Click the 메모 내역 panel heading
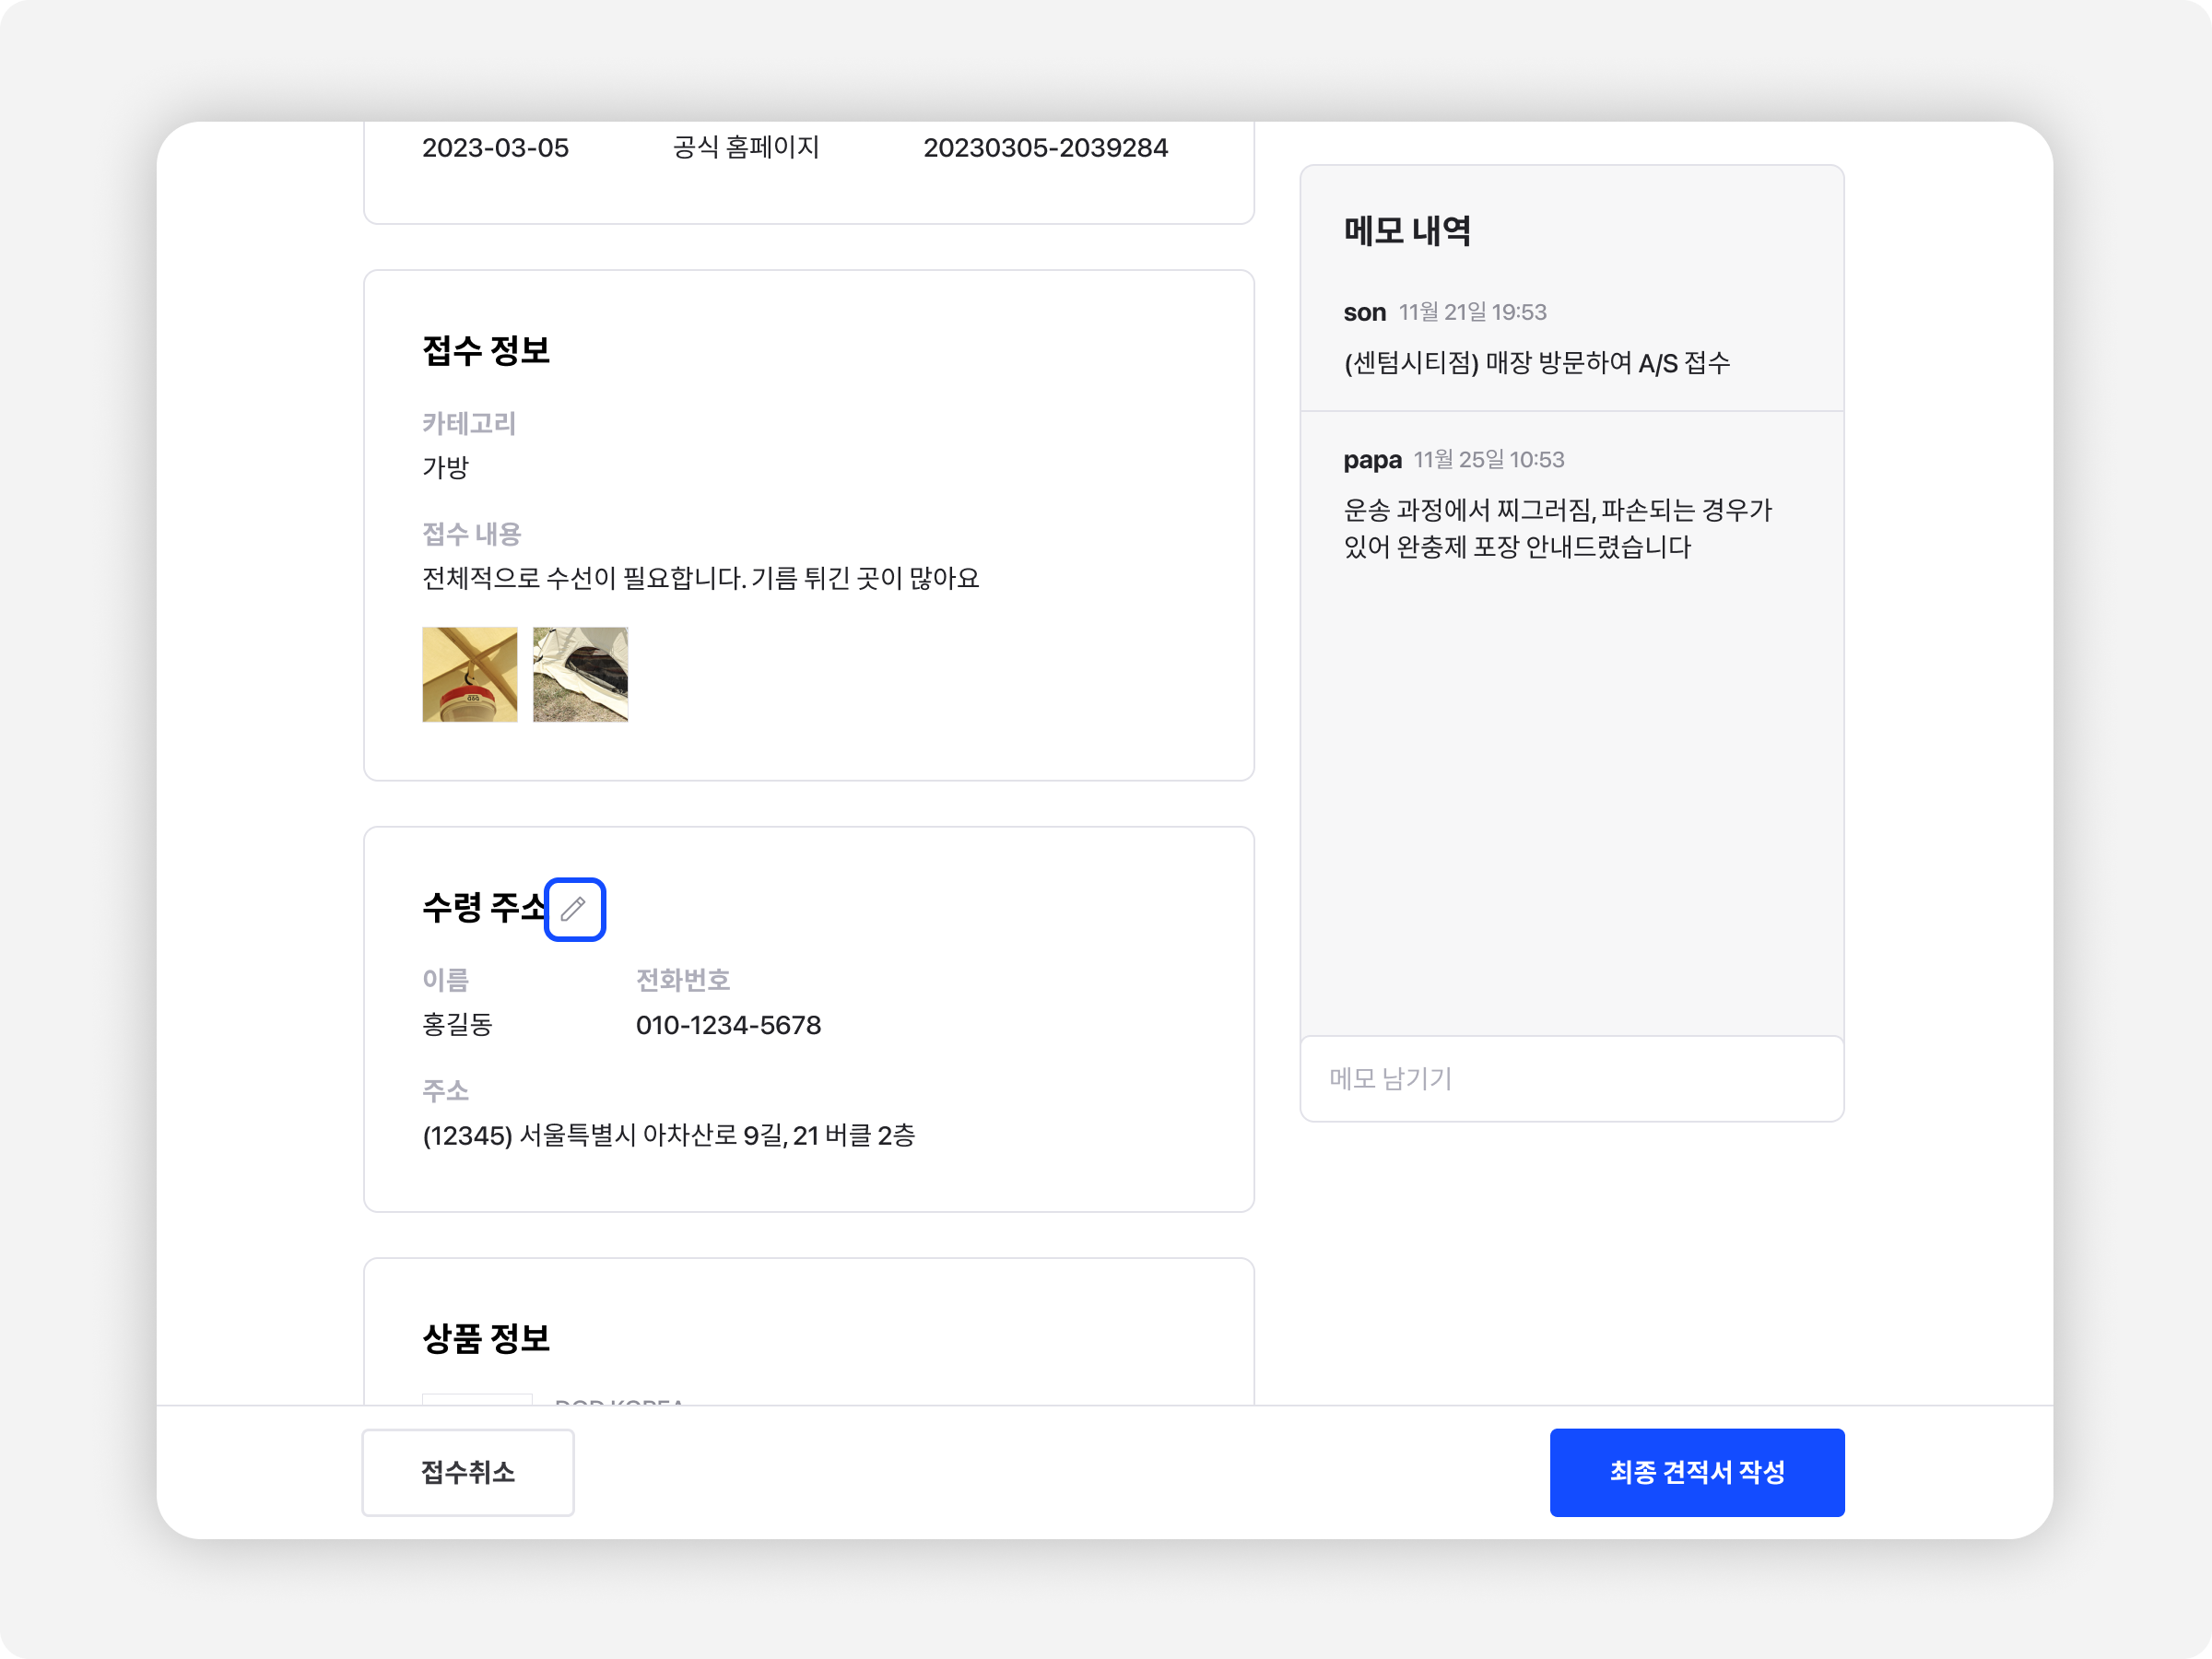2212x1659 pixels. click(x=1406, y=231)
